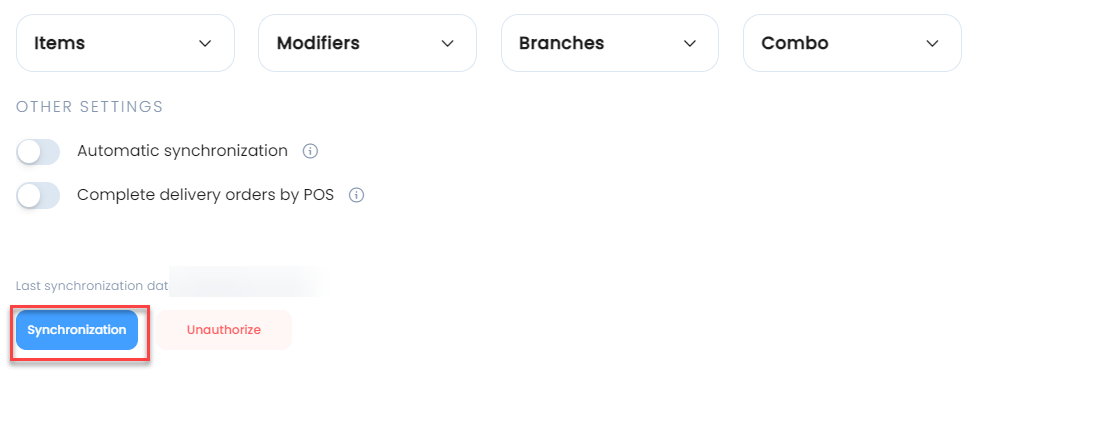Click info icon beside Automatic synchronization
1097x436 pixels.
pyautogui.click(x=310, y=151)
